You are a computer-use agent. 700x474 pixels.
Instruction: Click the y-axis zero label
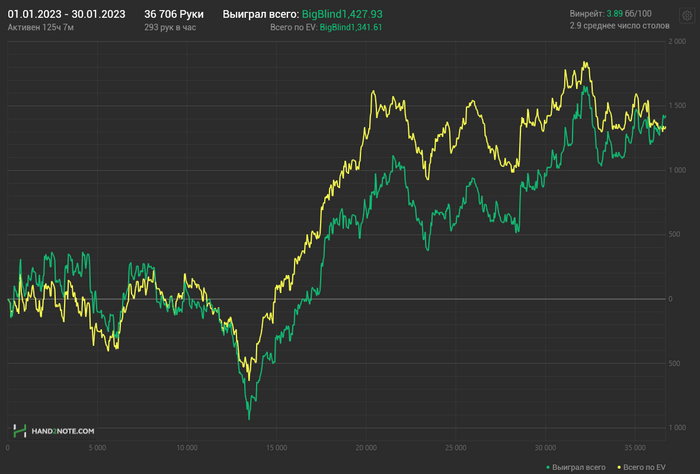coord(670,299)
